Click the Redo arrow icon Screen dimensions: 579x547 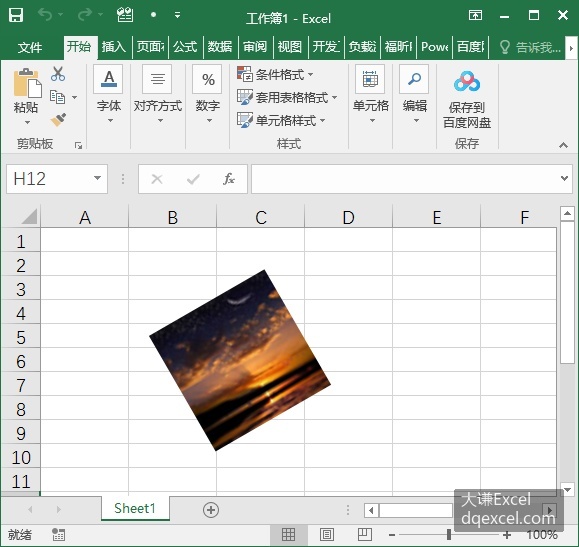point(85,15)
